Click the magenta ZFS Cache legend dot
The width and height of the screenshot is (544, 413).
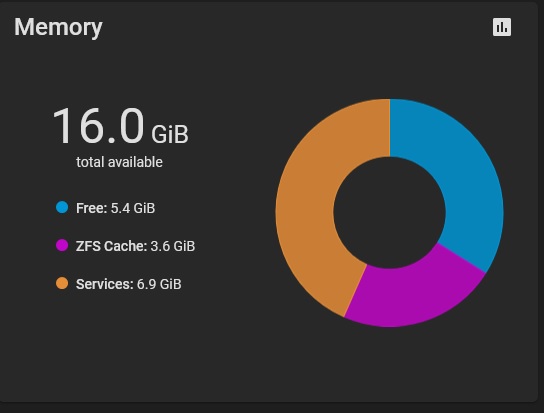coord(62,245)
